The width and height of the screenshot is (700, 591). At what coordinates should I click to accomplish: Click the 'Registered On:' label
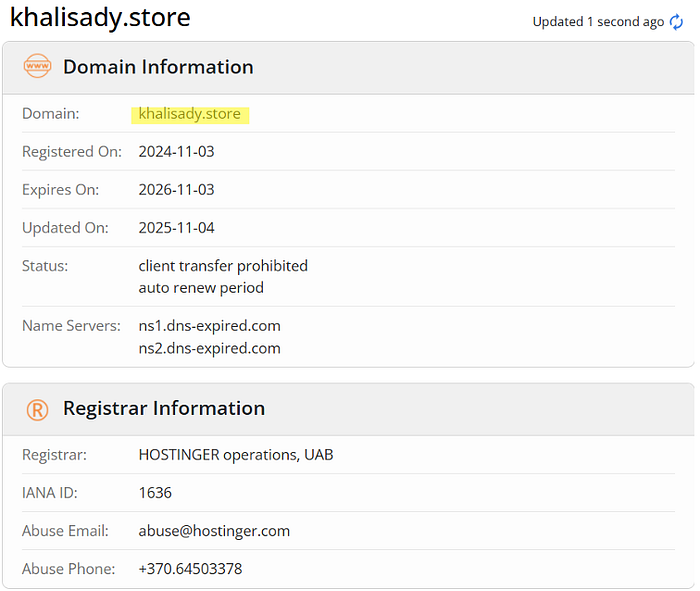[72, 152]
